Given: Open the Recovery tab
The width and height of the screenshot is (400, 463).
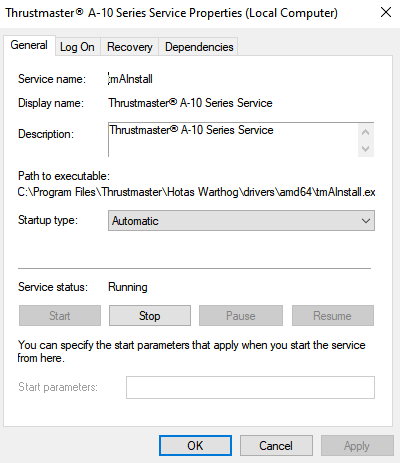Looking at the screenshot, I should pyautogui.click(x=130, y=47).
